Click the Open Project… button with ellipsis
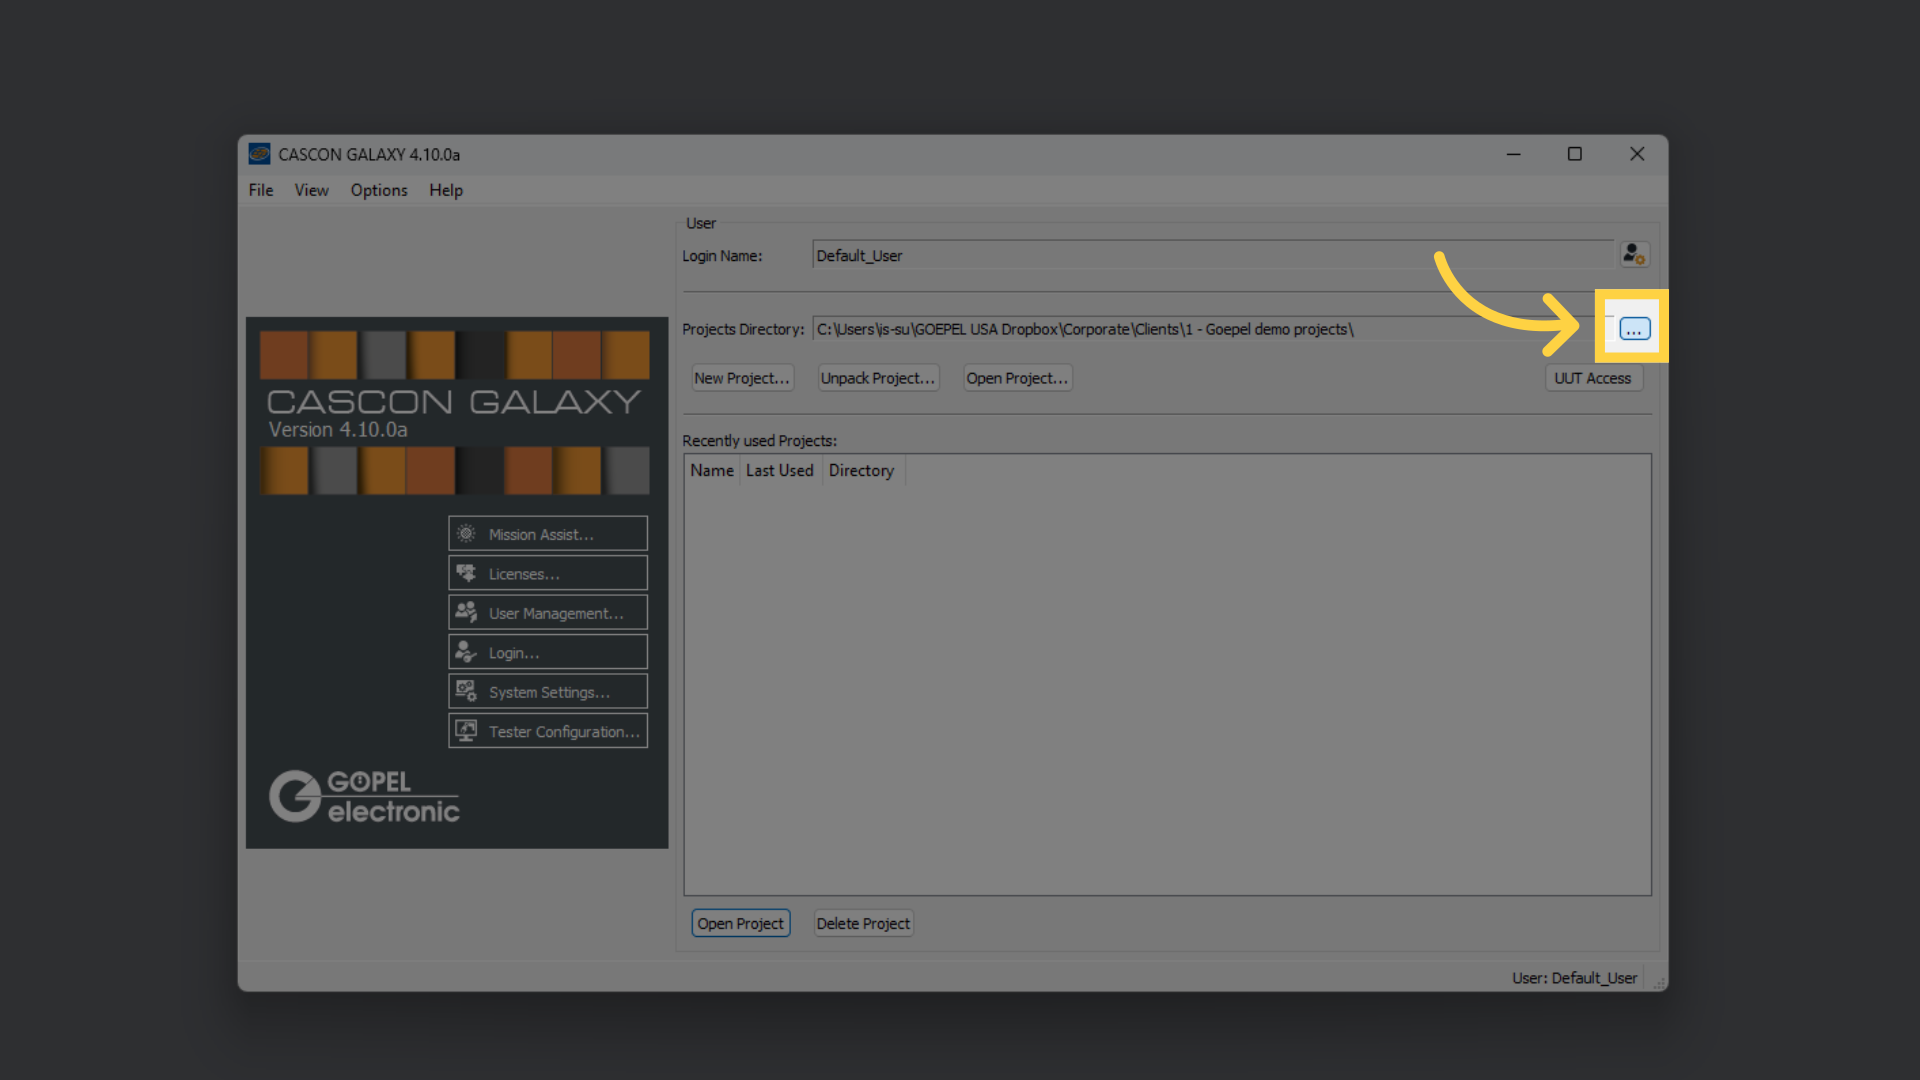This screenshot has width=1920, height=1080. (1017, 378)
